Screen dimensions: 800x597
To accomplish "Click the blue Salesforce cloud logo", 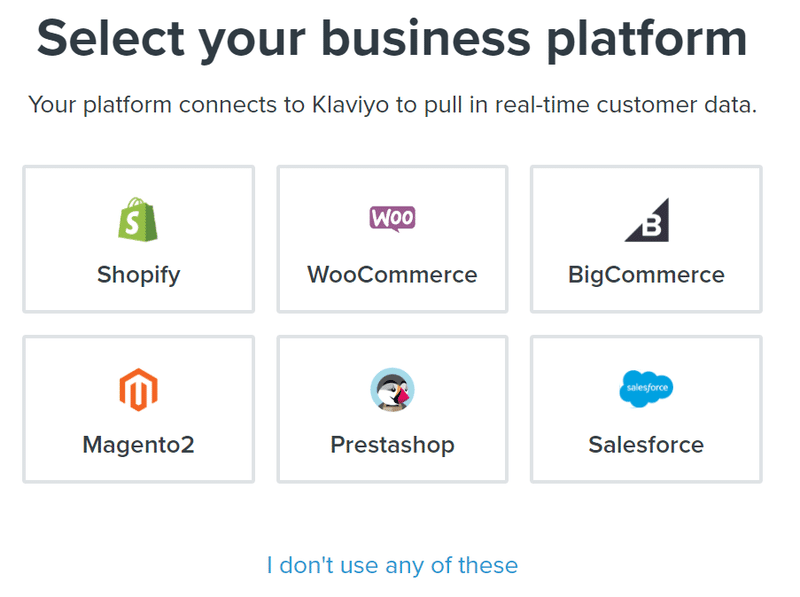I will 646,389.
